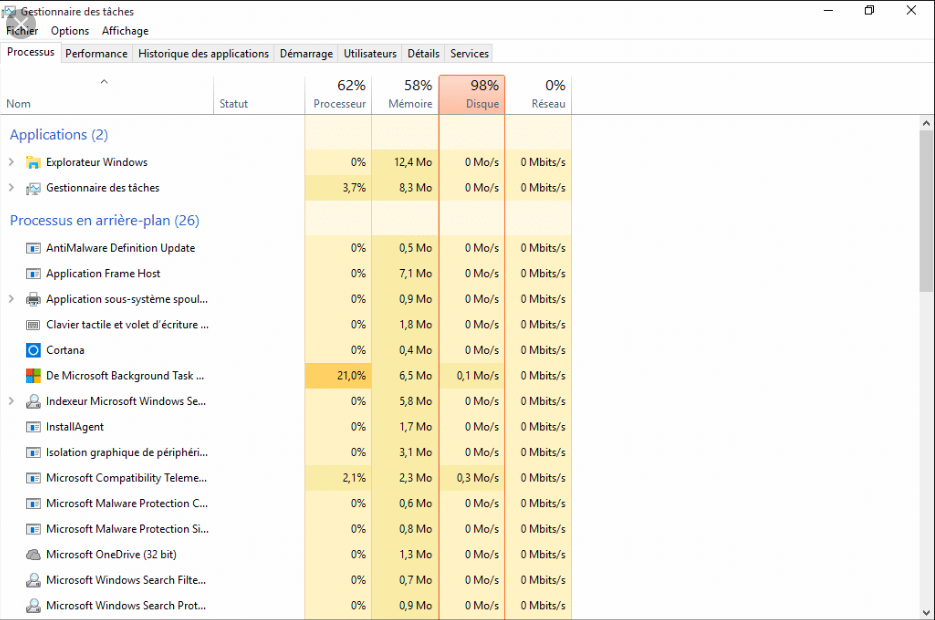The width and height of the screenshot is (935, 620).
Task: Sort by Processeur 62% column header
Action: tap(338, 95)
